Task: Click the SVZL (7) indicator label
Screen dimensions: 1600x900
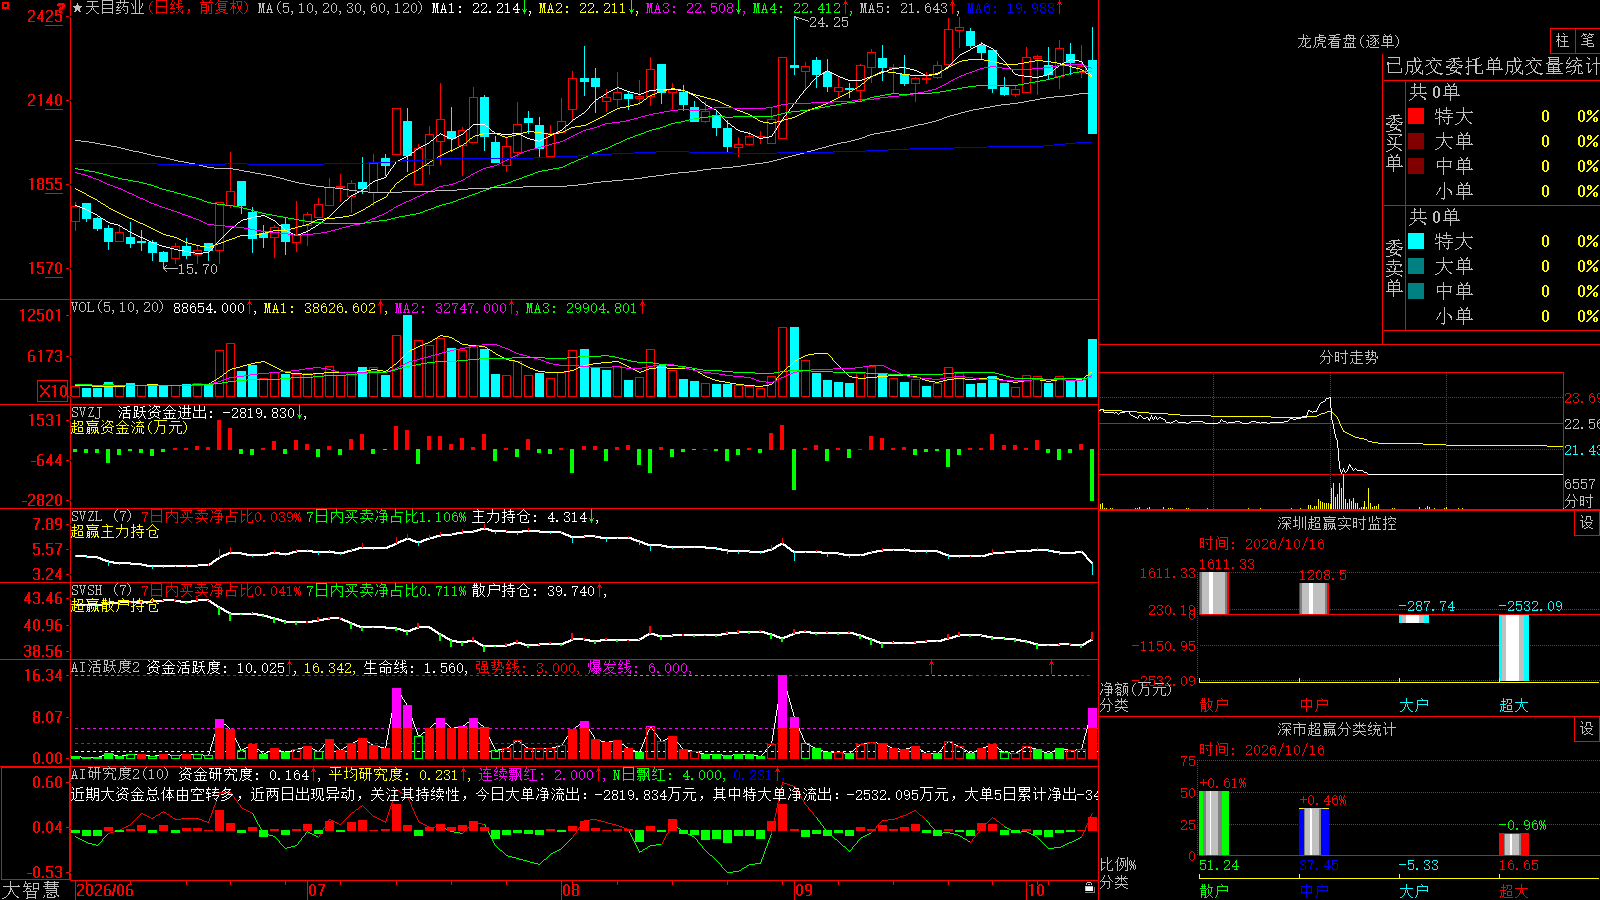Action: pos(101,517)
